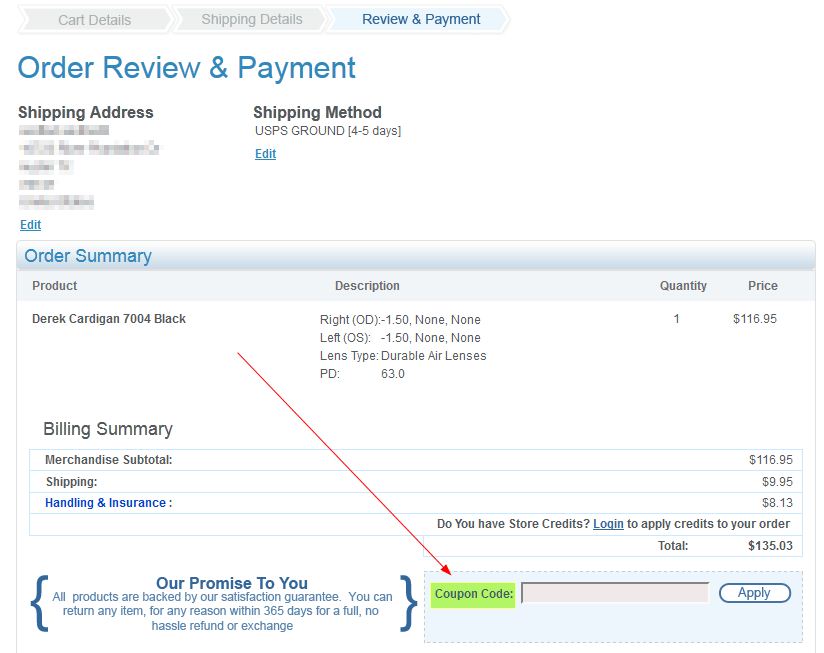Edit the shipping address
824x653 pixels.
click(x=30, y=224)
